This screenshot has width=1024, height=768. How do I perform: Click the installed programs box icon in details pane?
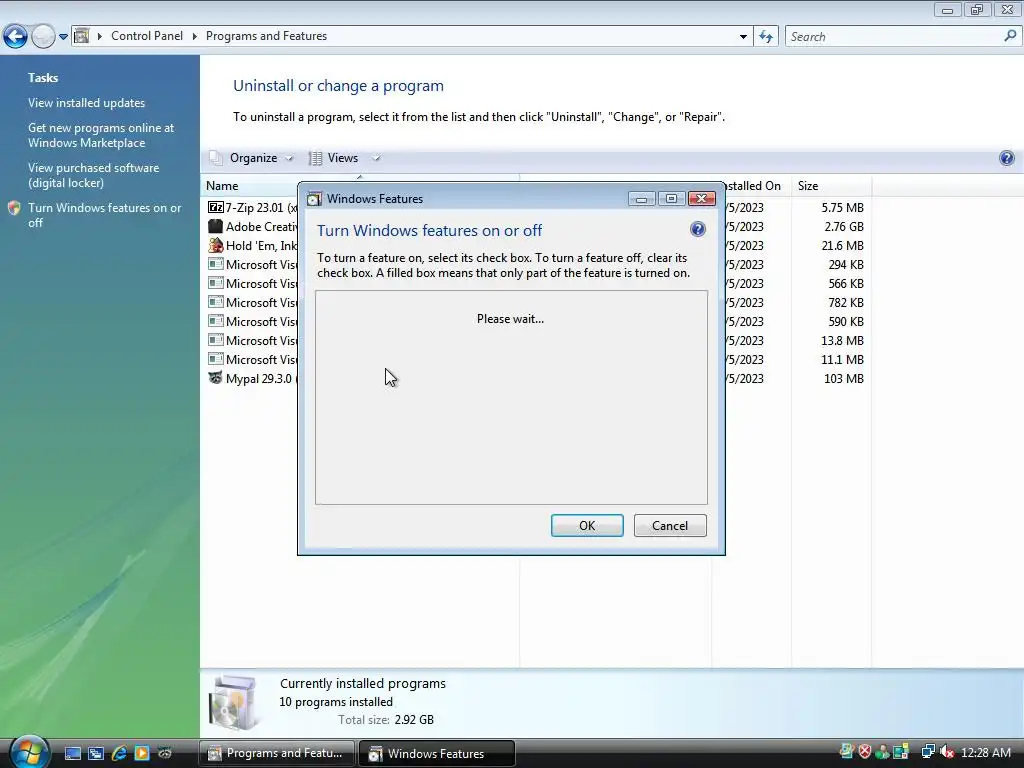235,703
